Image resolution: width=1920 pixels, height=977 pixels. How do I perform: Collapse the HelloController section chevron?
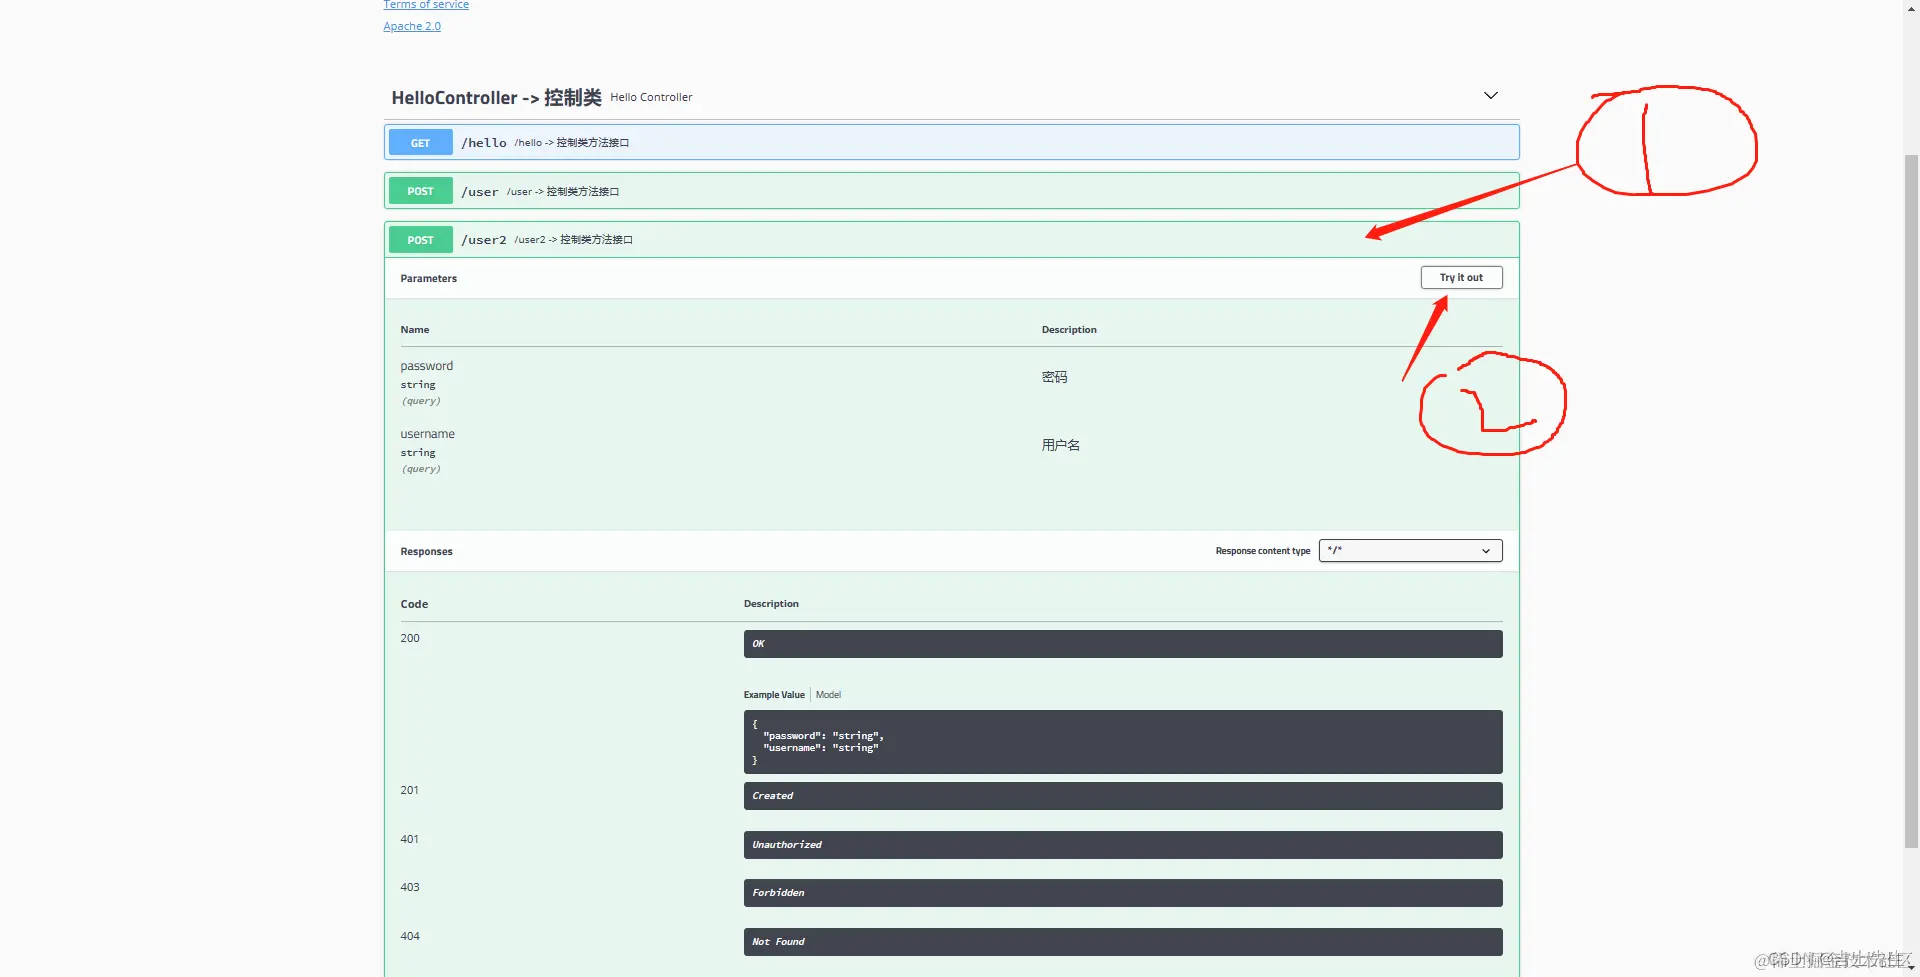click(1490, 96)
